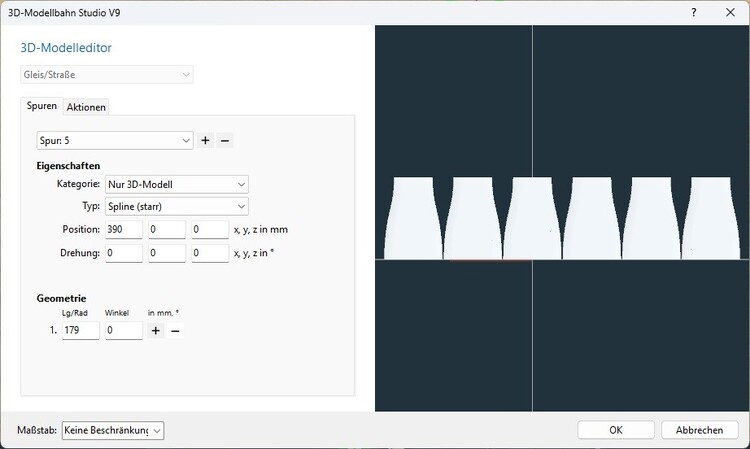The width and height of the screenshot is (750, 449).
Task: Remove the current Spur with minus icon
Action: pyautogui.click(x=225, y=141)
